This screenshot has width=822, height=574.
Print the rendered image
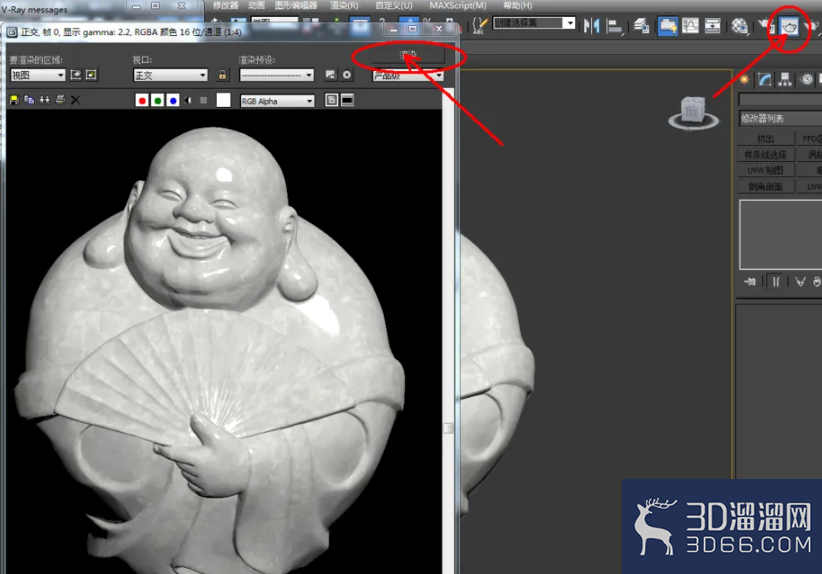tap(60, 100)
